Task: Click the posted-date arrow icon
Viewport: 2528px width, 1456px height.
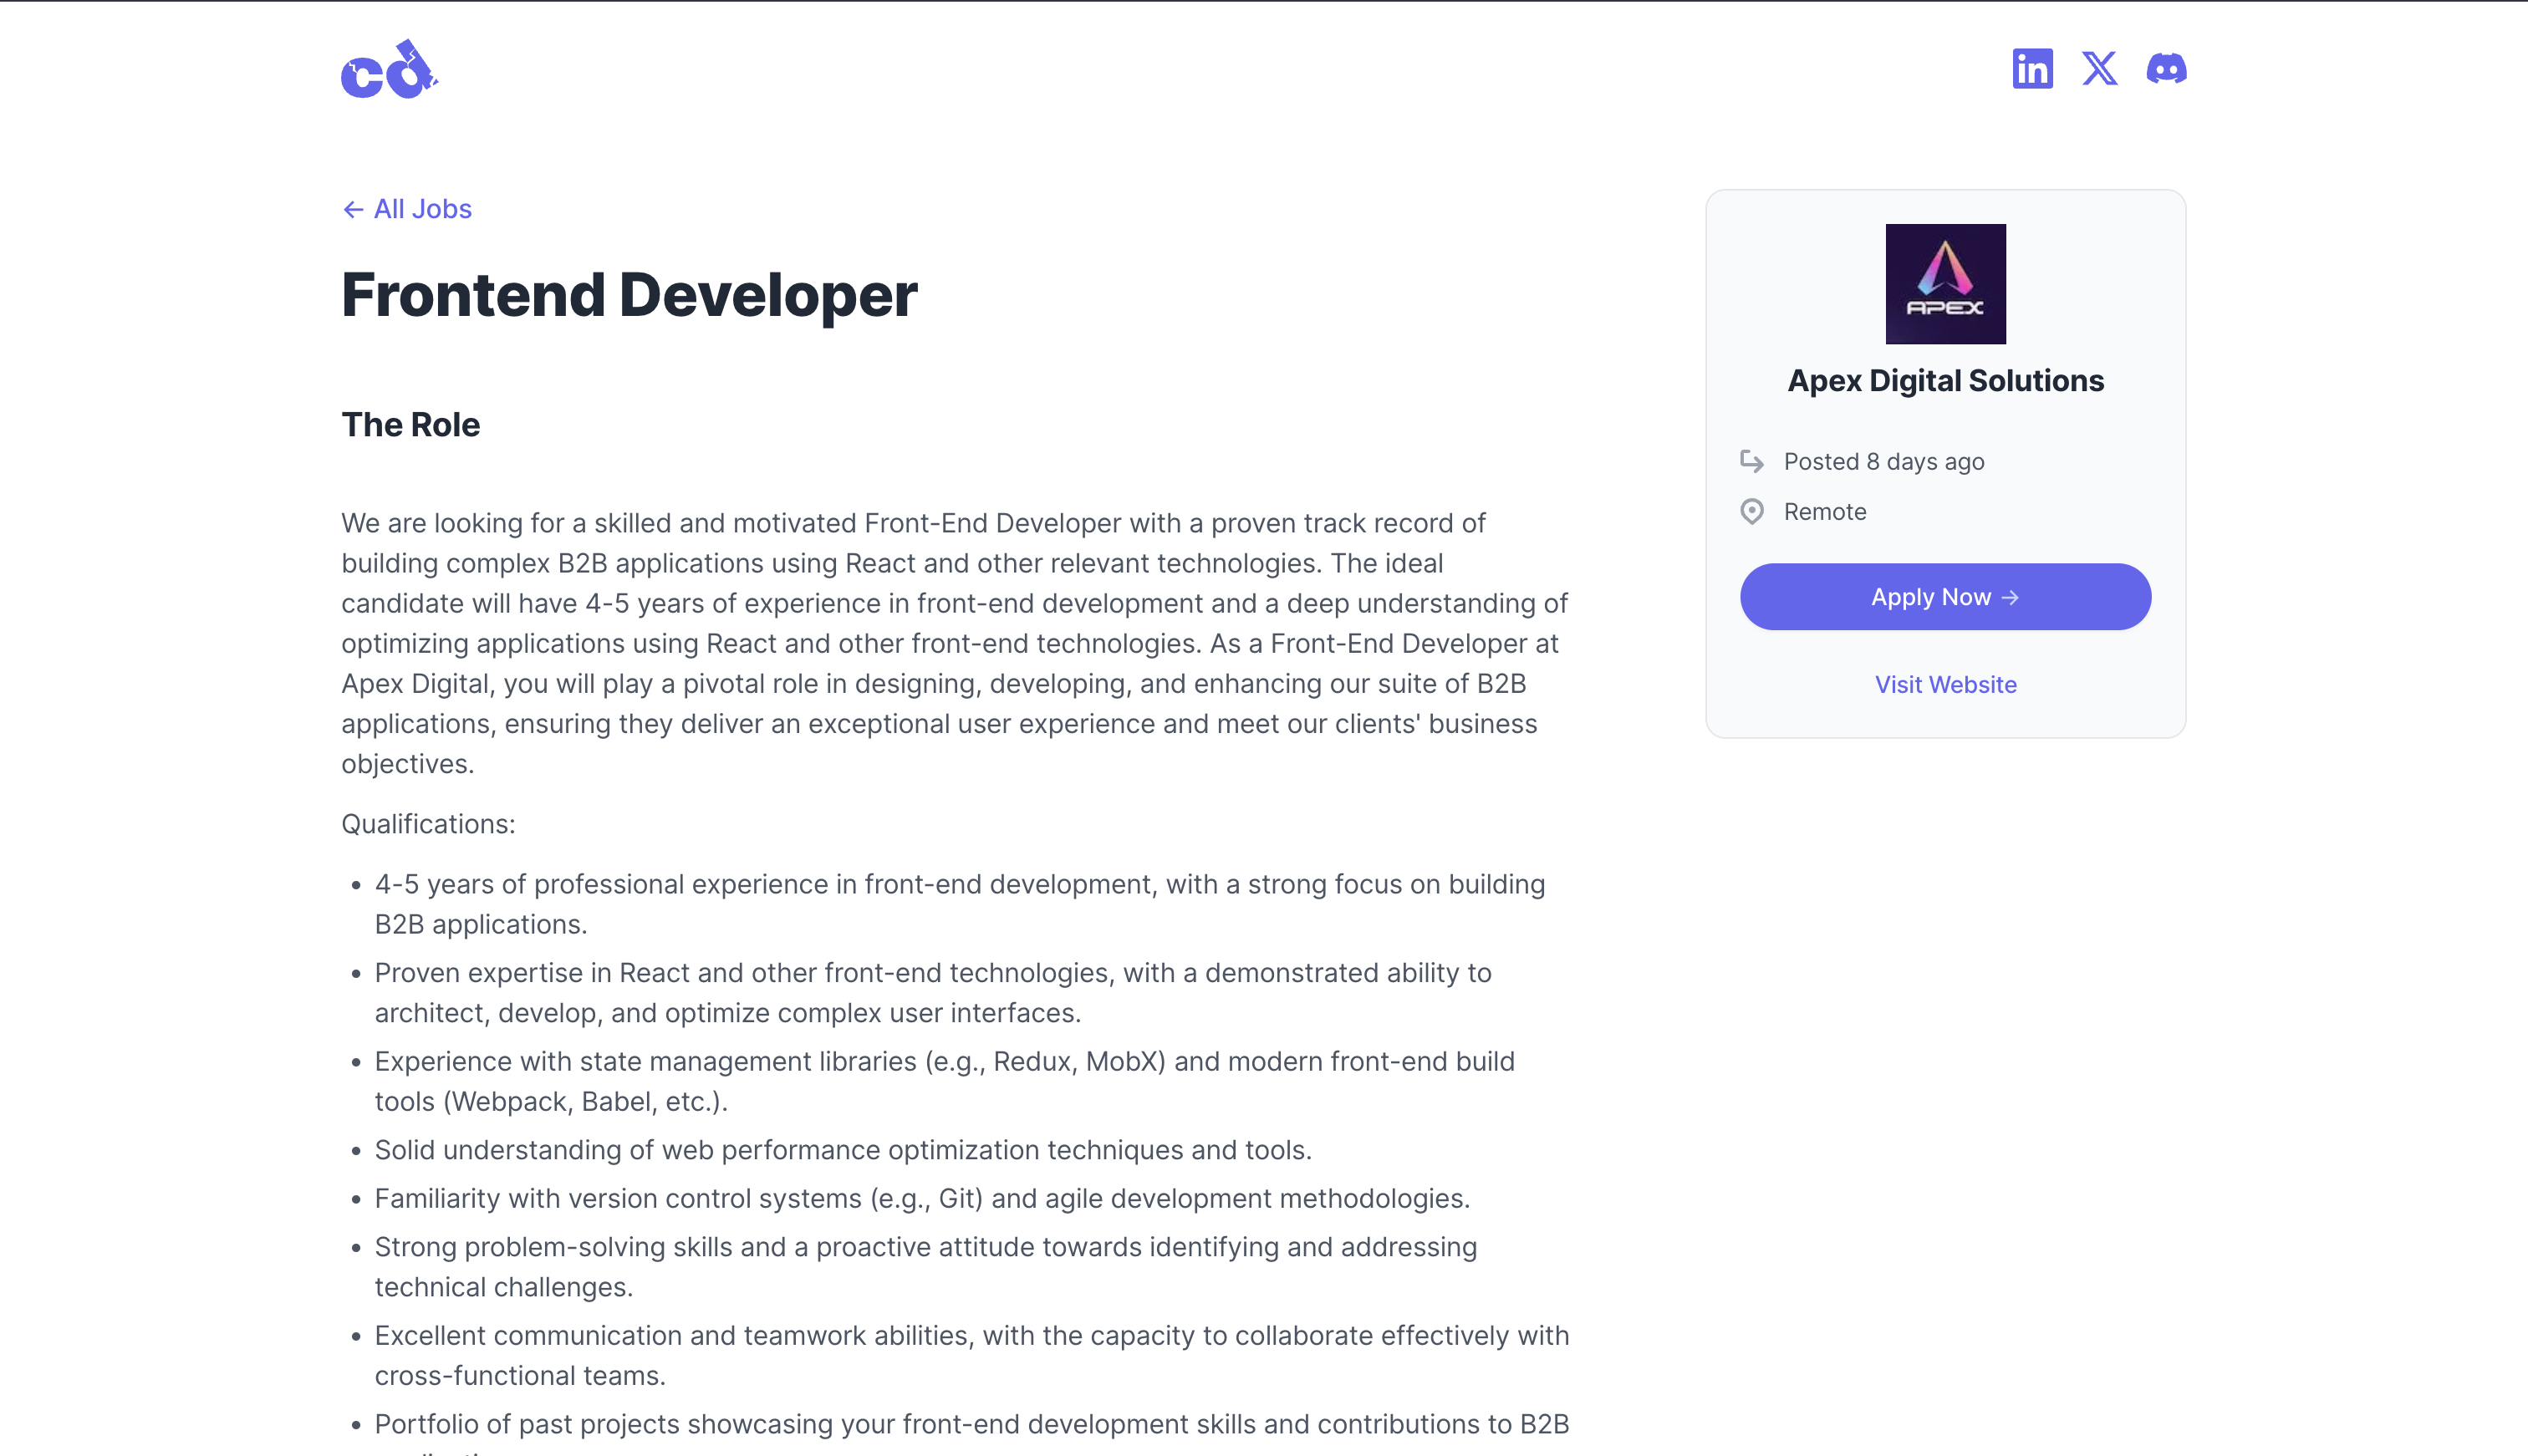Action: 1752,461
